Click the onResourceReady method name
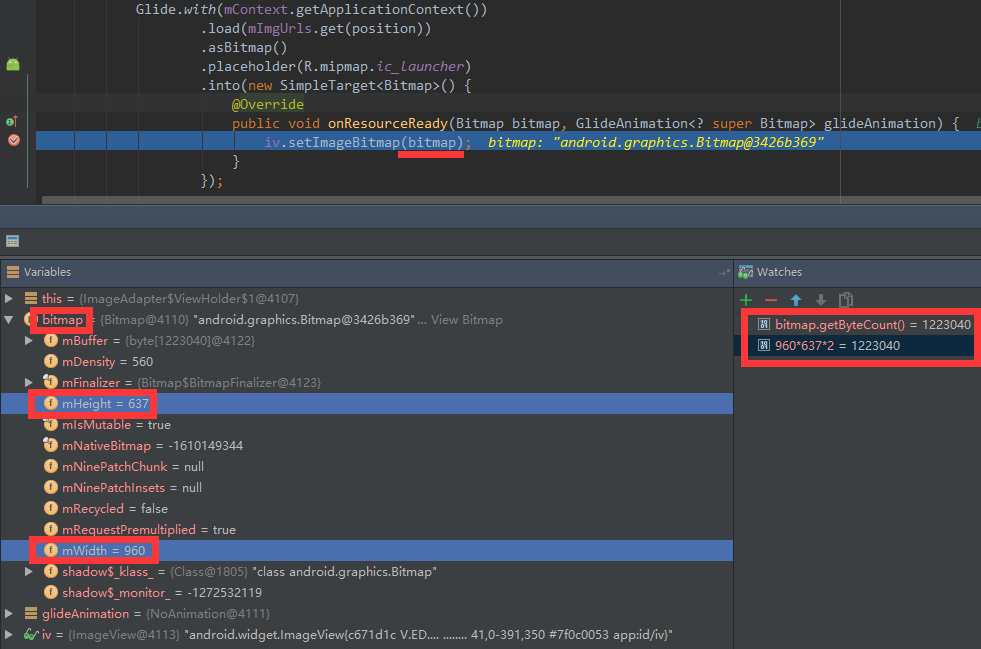Image resolution: width=981 pixels, height=649 pixels. (388, 123)
